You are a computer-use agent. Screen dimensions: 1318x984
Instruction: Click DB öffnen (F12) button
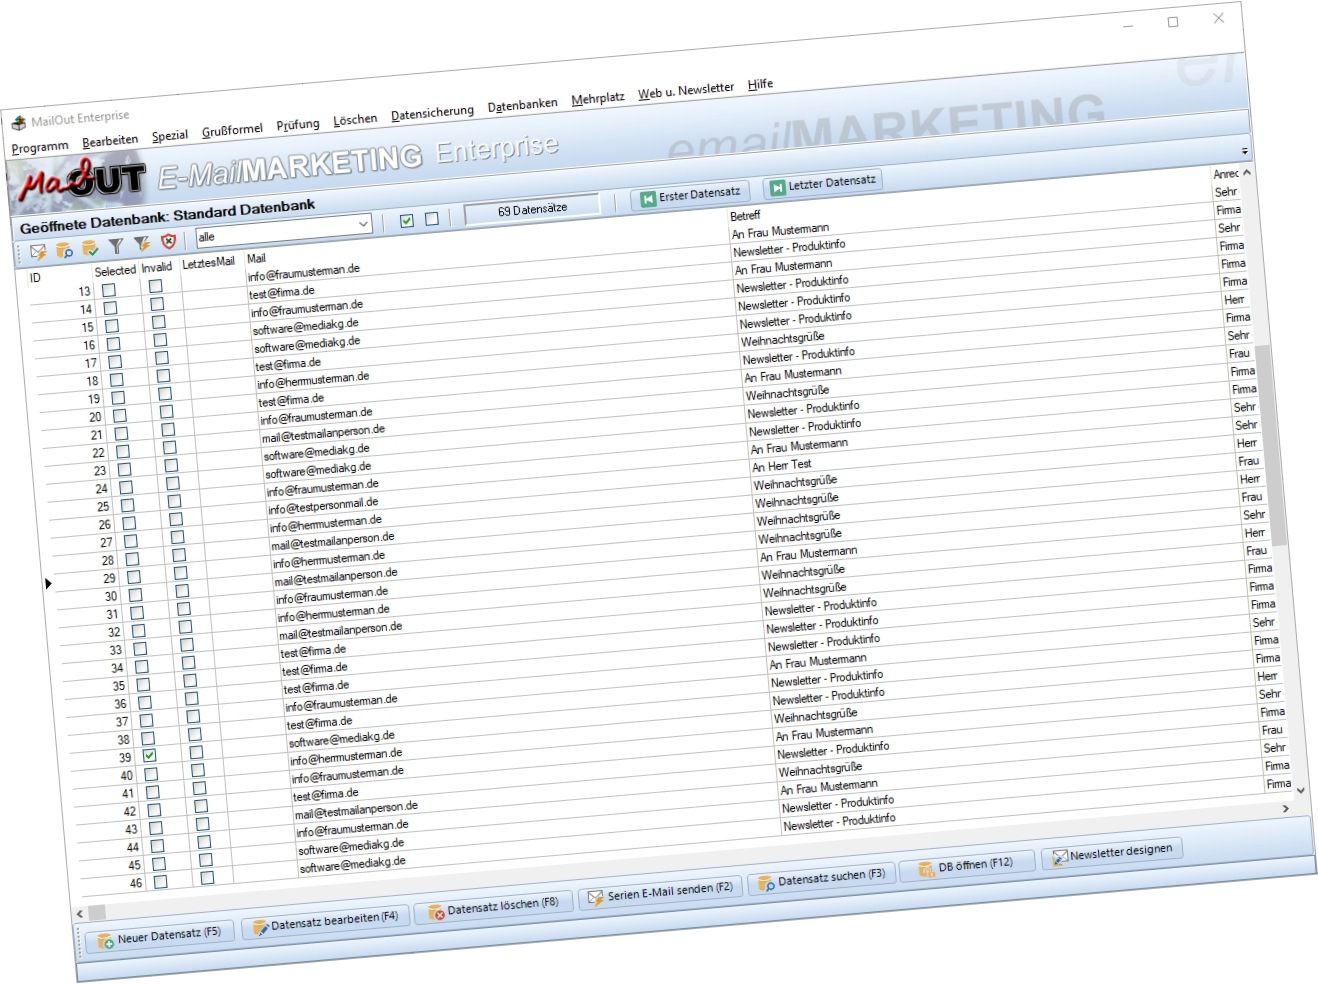[x=965, y=865]
